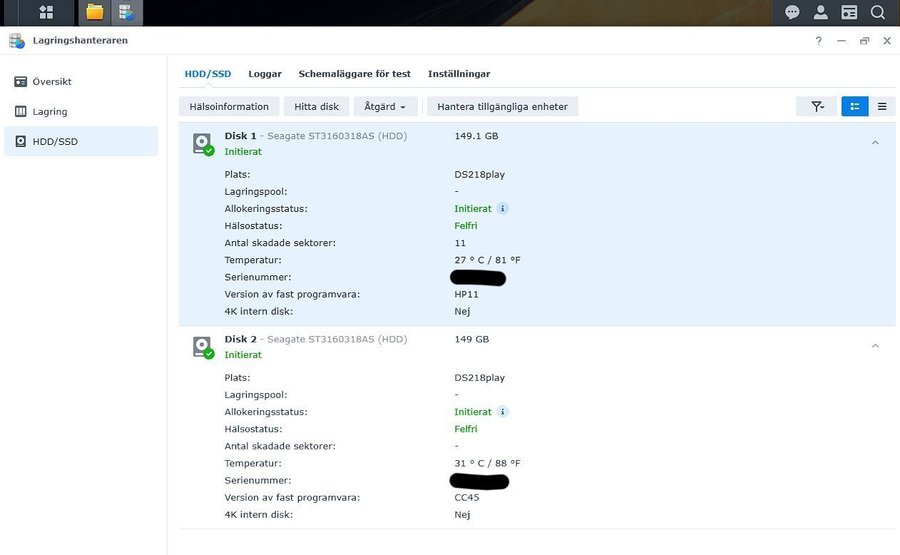Select Lagring in the sidebar
Screen dimensions: 900x555
pyautogui.click(x=50, y=112)
